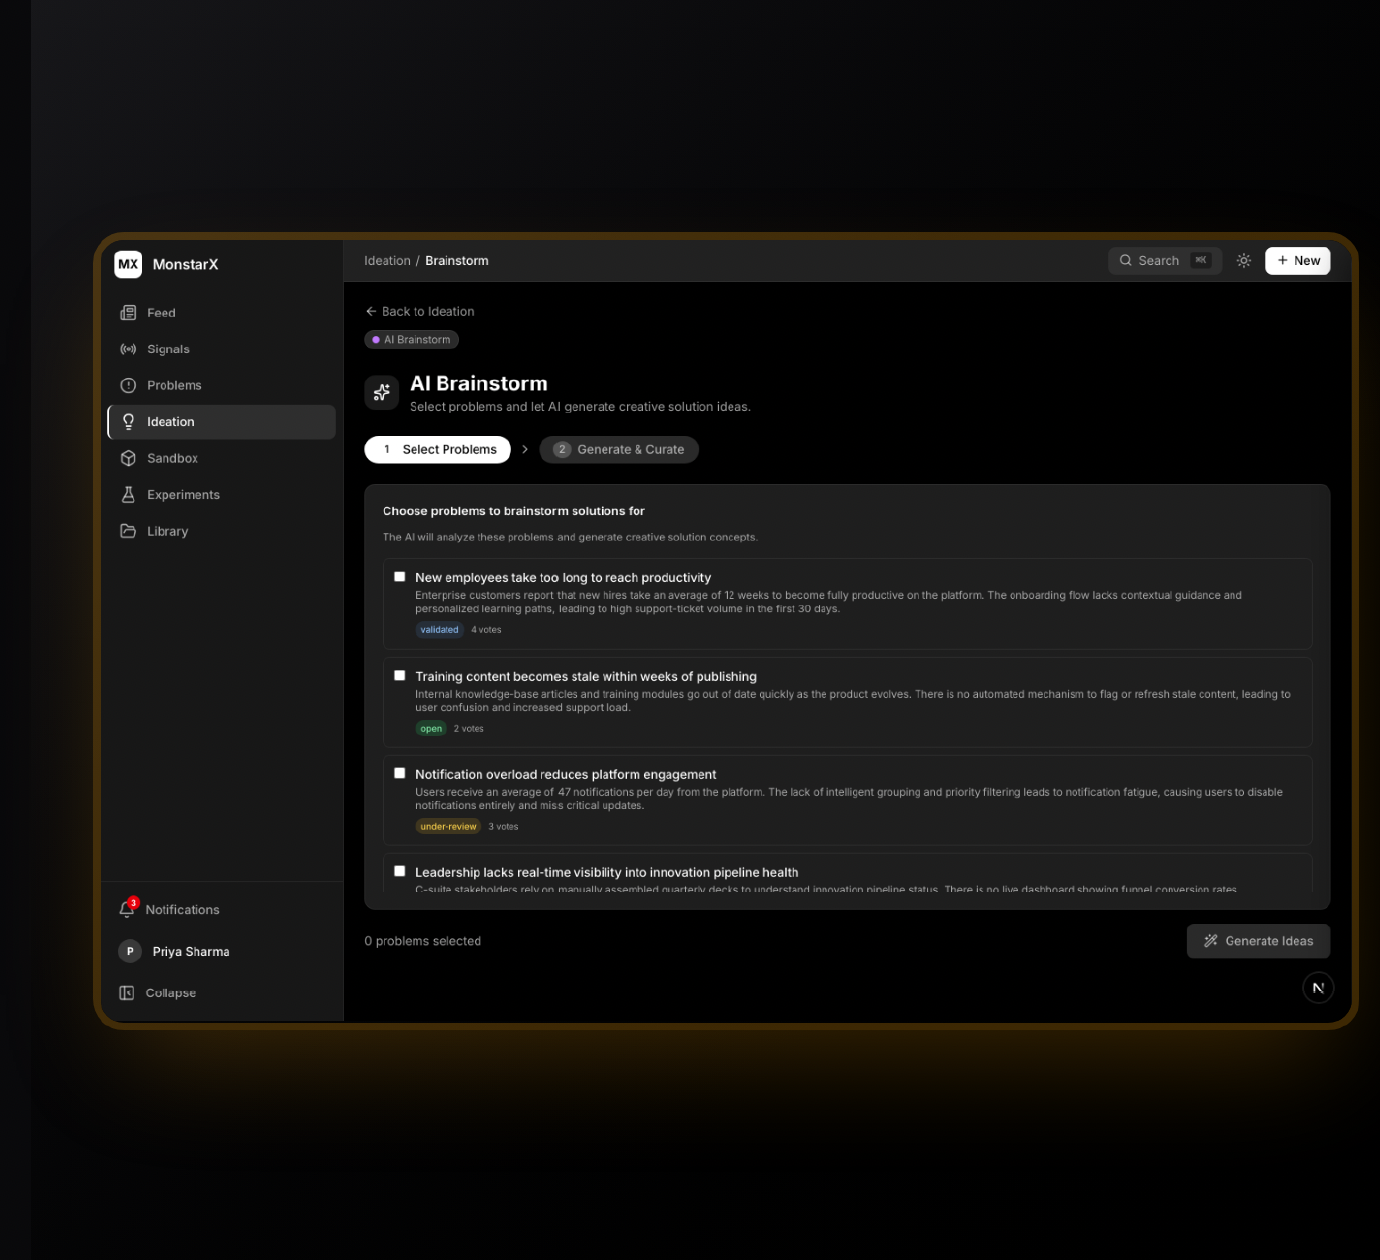Click Back to Ideation link
The height and width of the screenshot is (1260, 1380).
coord(420,312)
